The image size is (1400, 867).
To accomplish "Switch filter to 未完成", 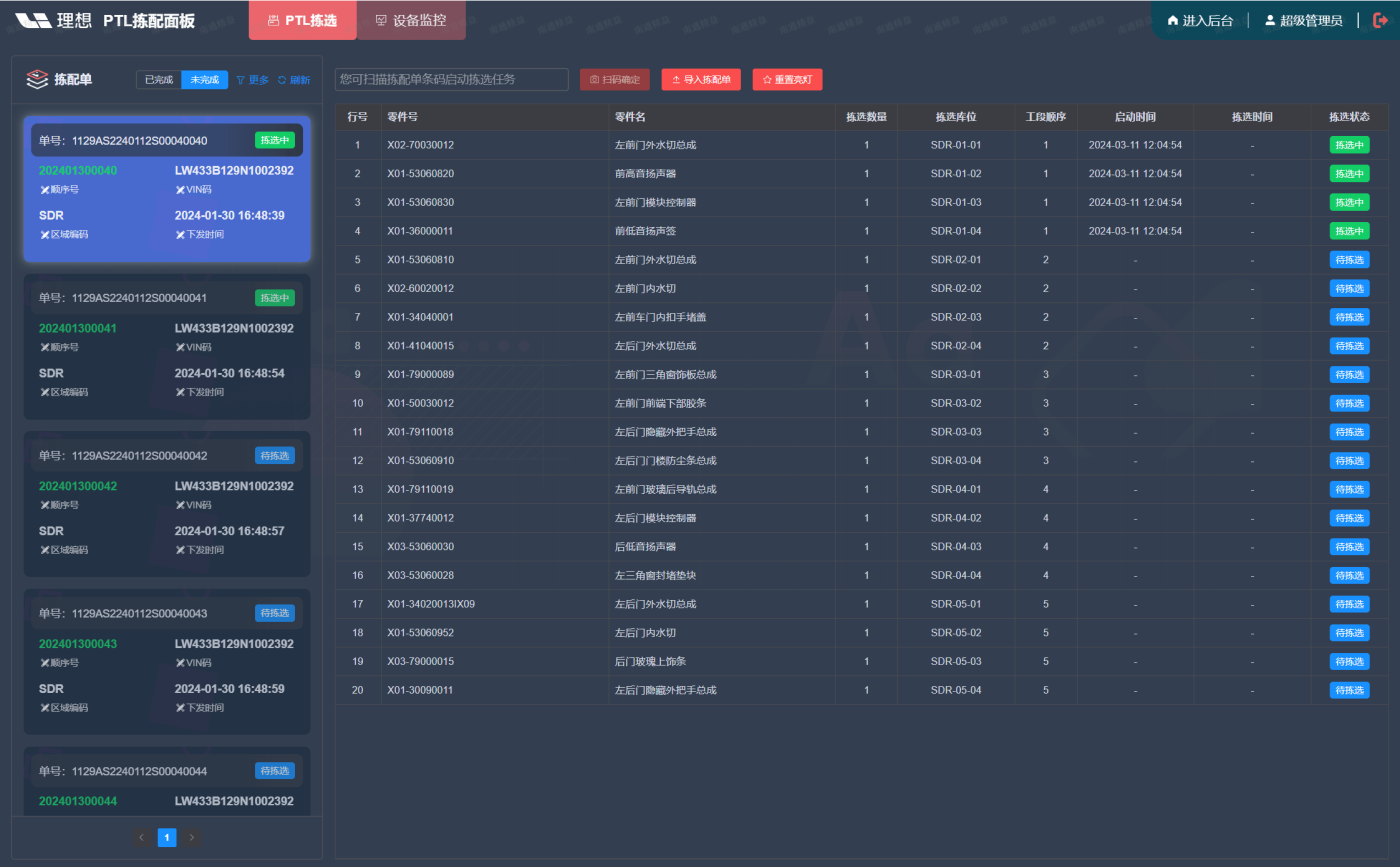I will (x=205, y=80).
